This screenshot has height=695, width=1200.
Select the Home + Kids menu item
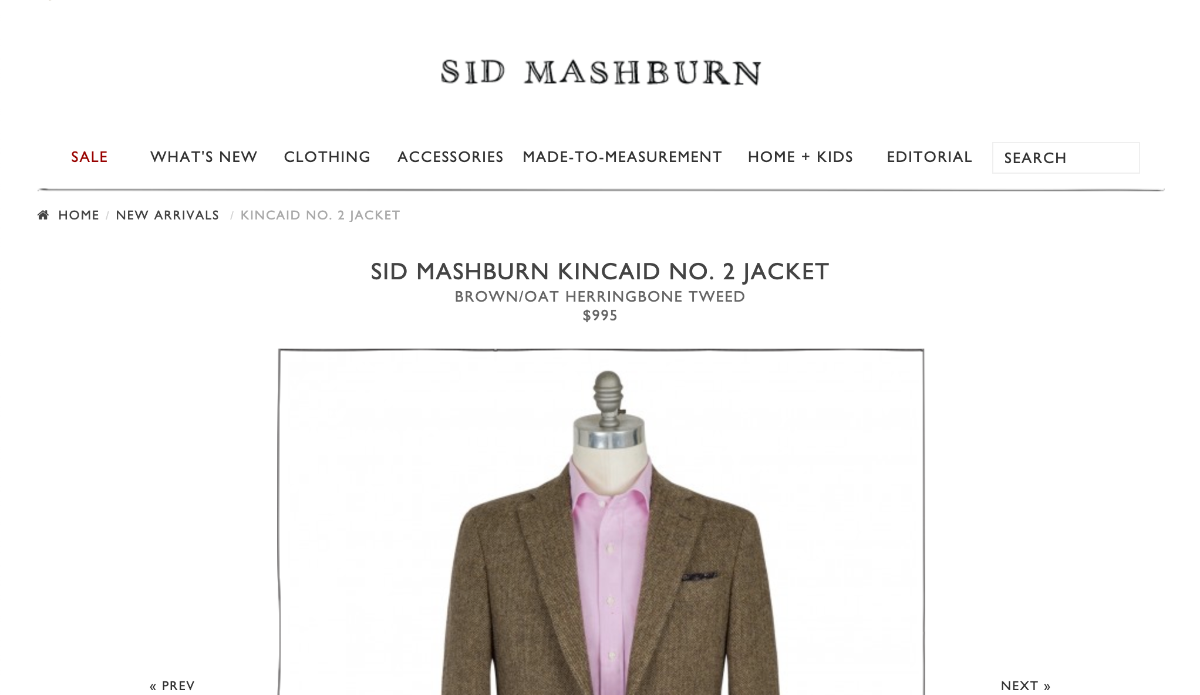(x=800, y=157)
